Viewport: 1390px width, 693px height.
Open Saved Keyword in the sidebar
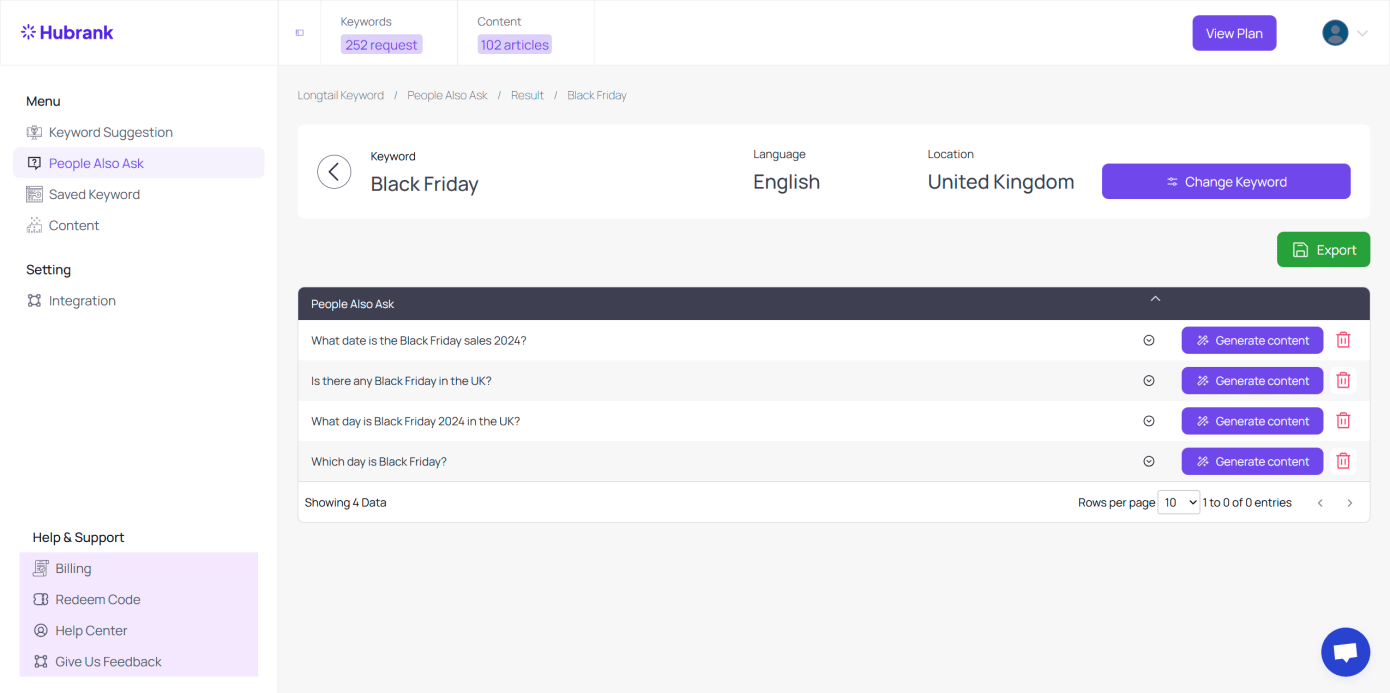point(94,195)
